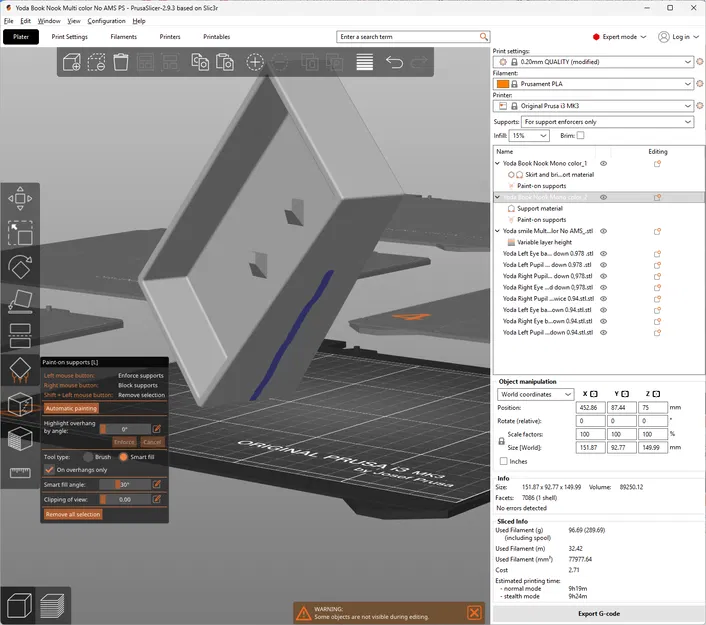Hide Yoda smile Mult...lor No AMS object
The width and height of the screenshot is (706, 625).
603,231
